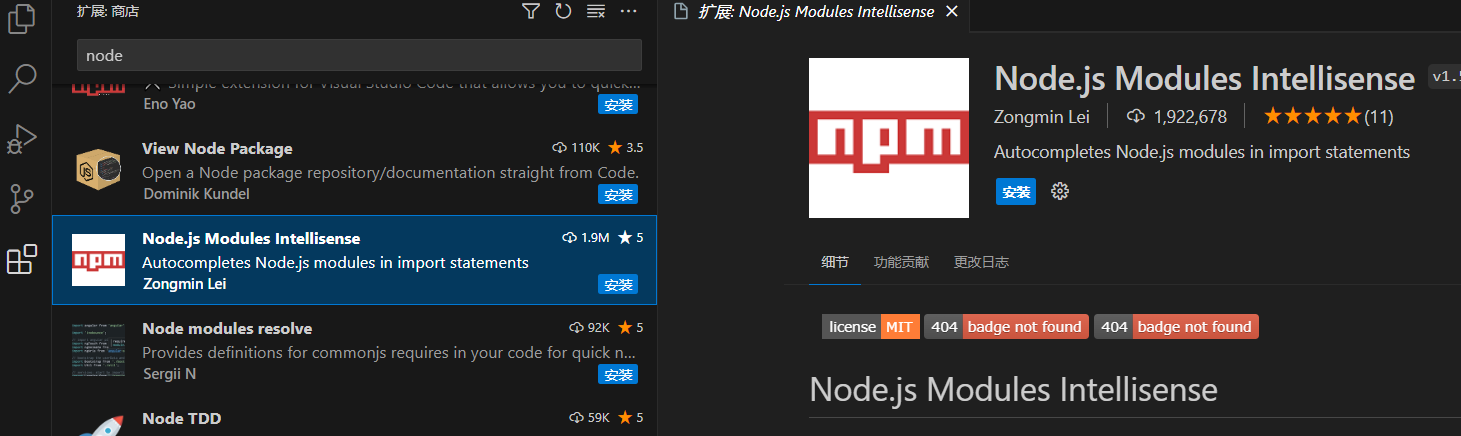Close the Node.js Modules Intellisense tab
This screenshot has width=1461, height=436.
952,12
